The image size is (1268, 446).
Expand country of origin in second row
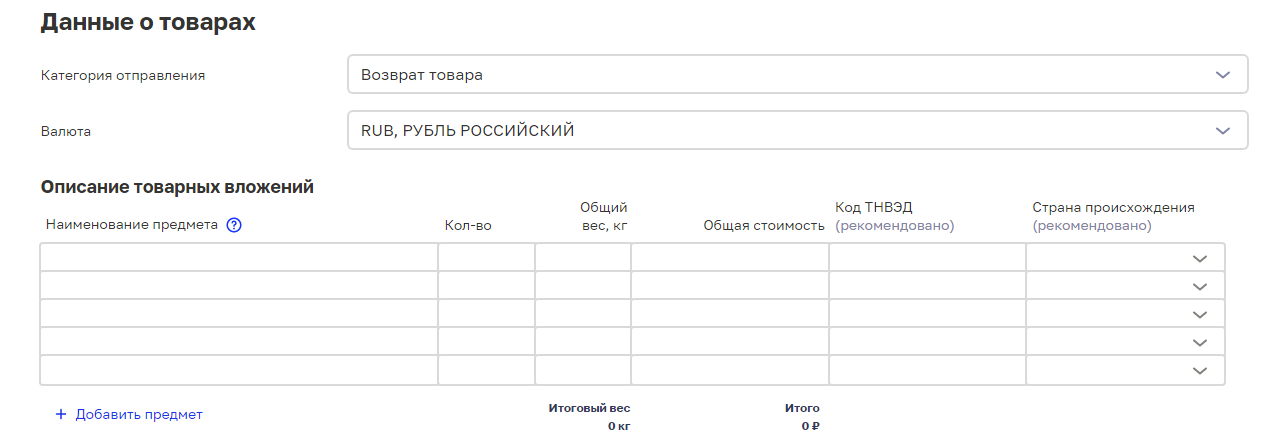coord(1200,286)
